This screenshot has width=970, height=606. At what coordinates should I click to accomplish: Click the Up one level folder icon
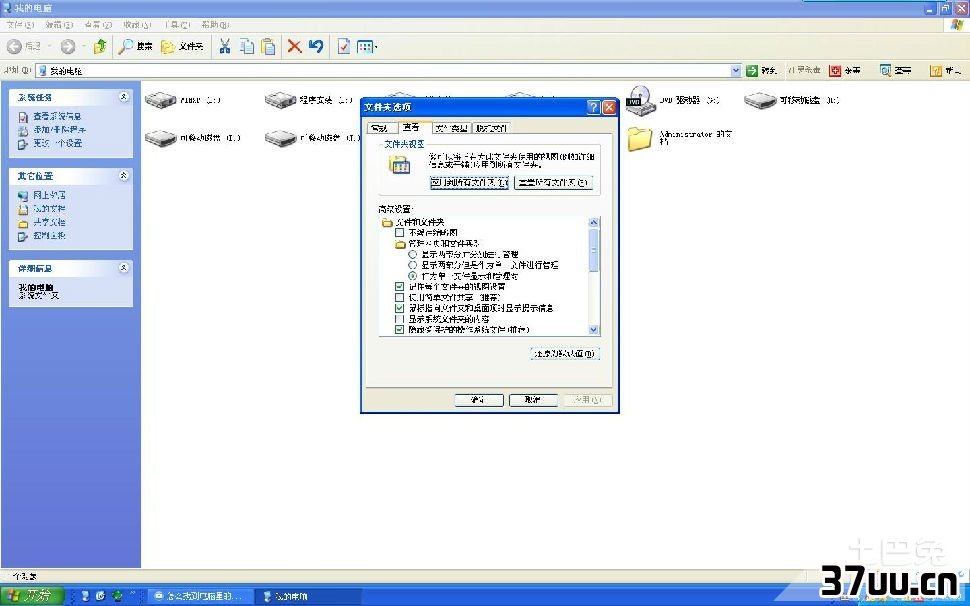coord(100,46)
